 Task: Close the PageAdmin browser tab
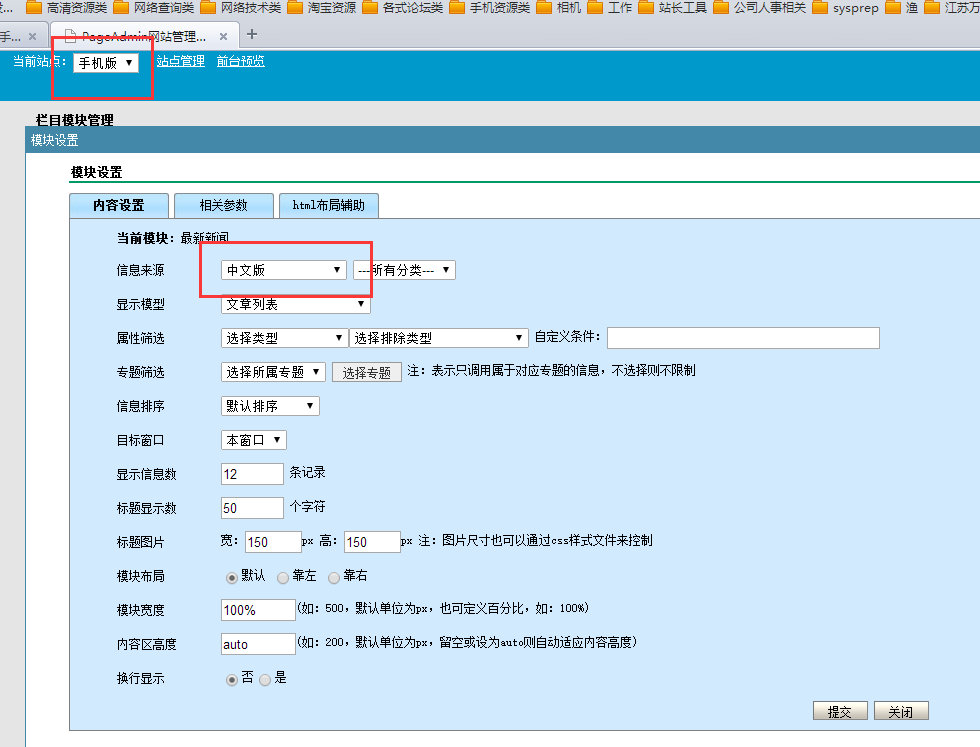[x=225, y=36]
